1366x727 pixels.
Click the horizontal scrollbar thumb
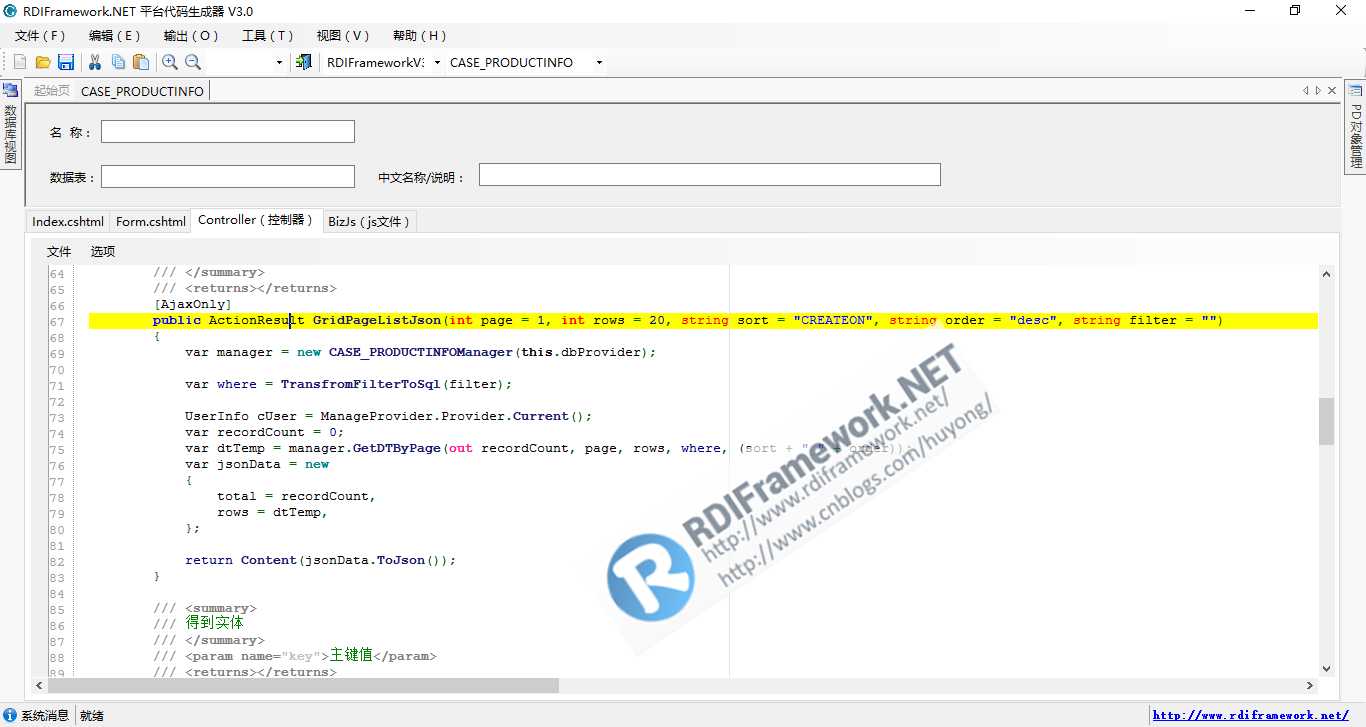click(x=303, y=686)
